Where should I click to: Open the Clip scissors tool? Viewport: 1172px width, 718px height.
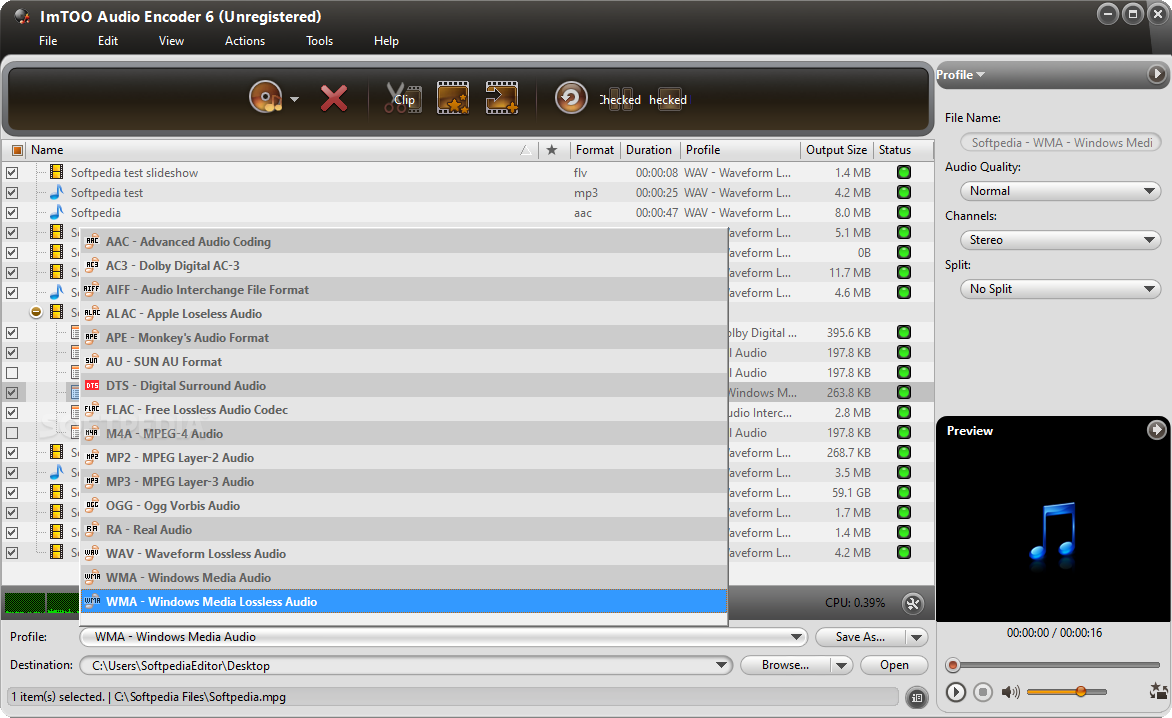pos(403,99)
